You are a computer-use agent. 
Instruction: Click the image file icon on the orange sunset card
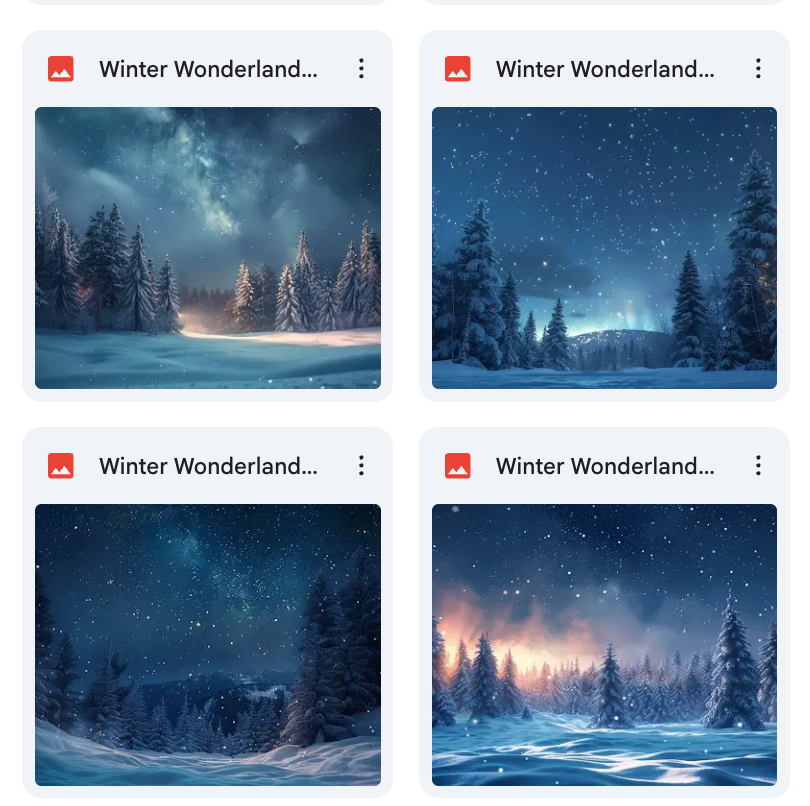(x=458, y=466)
